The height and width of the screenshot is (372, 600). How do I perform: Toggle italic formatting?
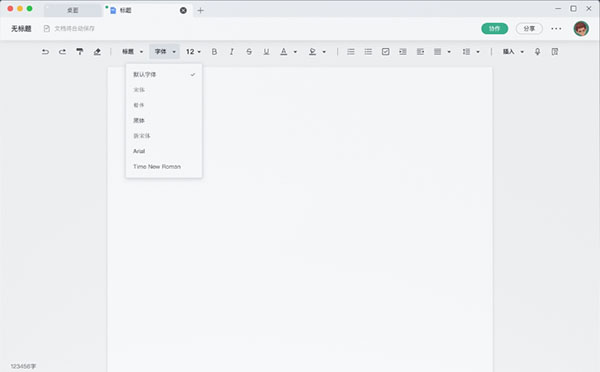tap(232, 52)
